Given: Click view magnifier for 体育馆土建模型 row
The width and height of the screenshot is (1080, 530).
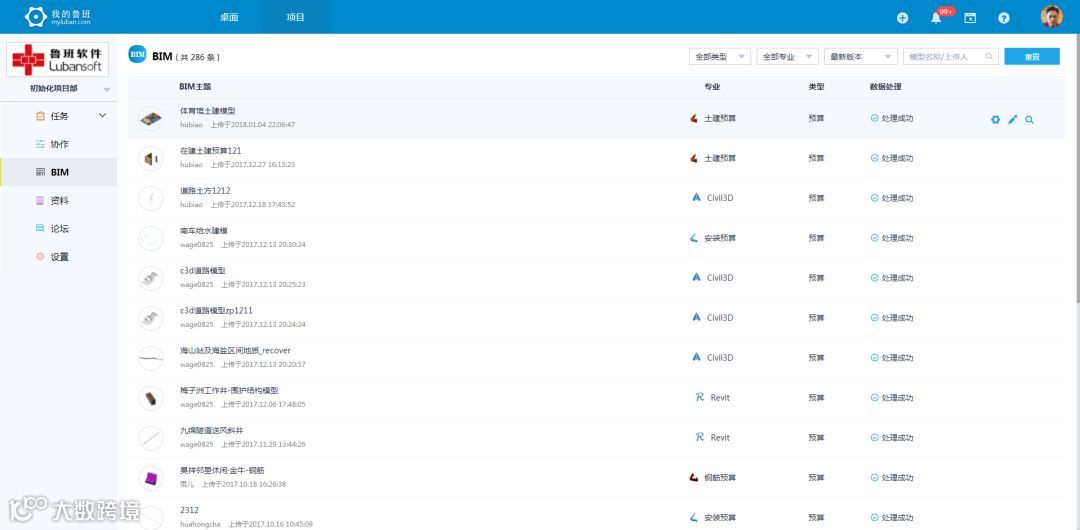Looking at the screenshot, I should [1029, 119].
